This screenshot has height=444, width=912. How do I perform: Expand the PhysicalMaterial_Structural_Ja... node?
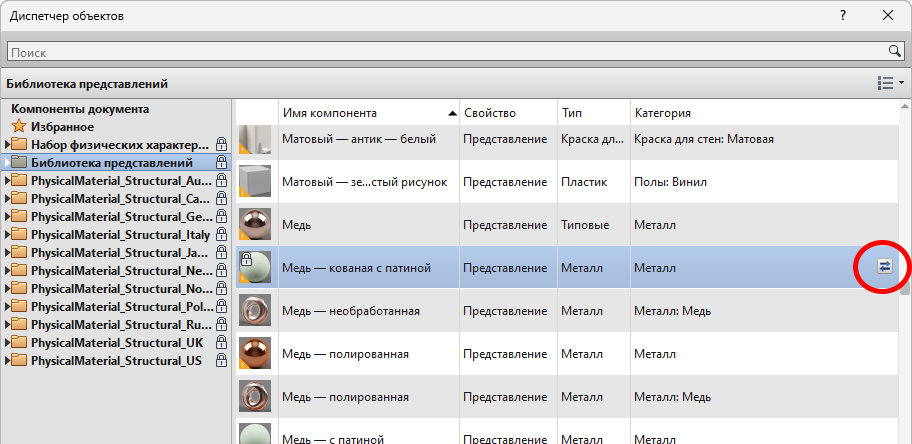tap(7, 253)
